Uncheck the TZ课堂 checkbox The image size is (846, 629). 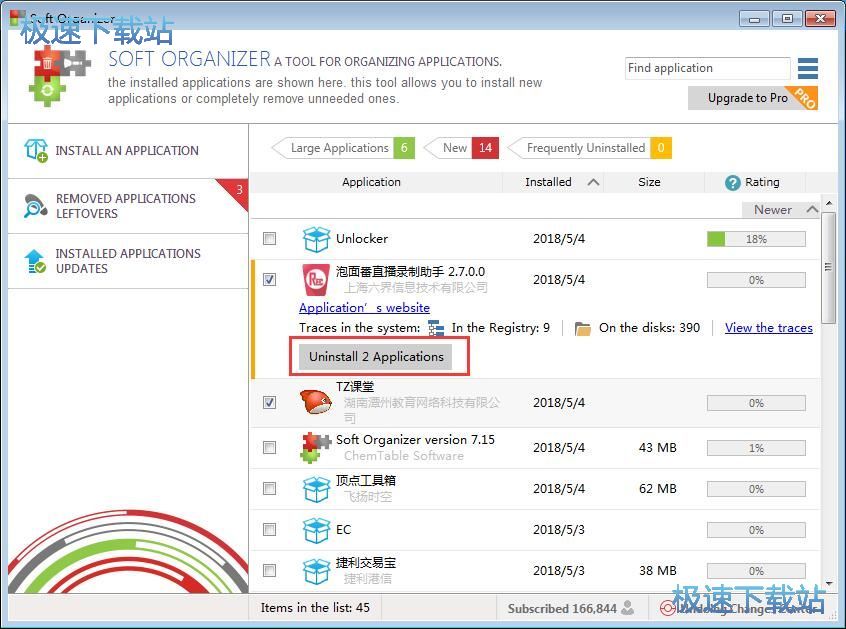[269, 402]
